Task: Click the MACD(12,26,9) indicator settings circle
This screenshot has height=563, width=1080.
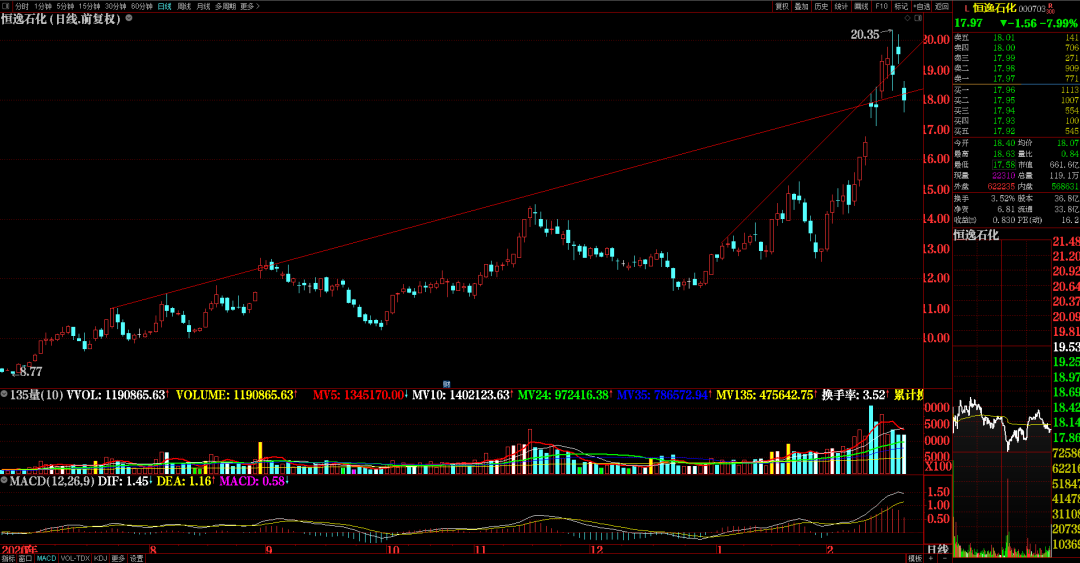Action: pyautogui.click(x=4, y=480)
